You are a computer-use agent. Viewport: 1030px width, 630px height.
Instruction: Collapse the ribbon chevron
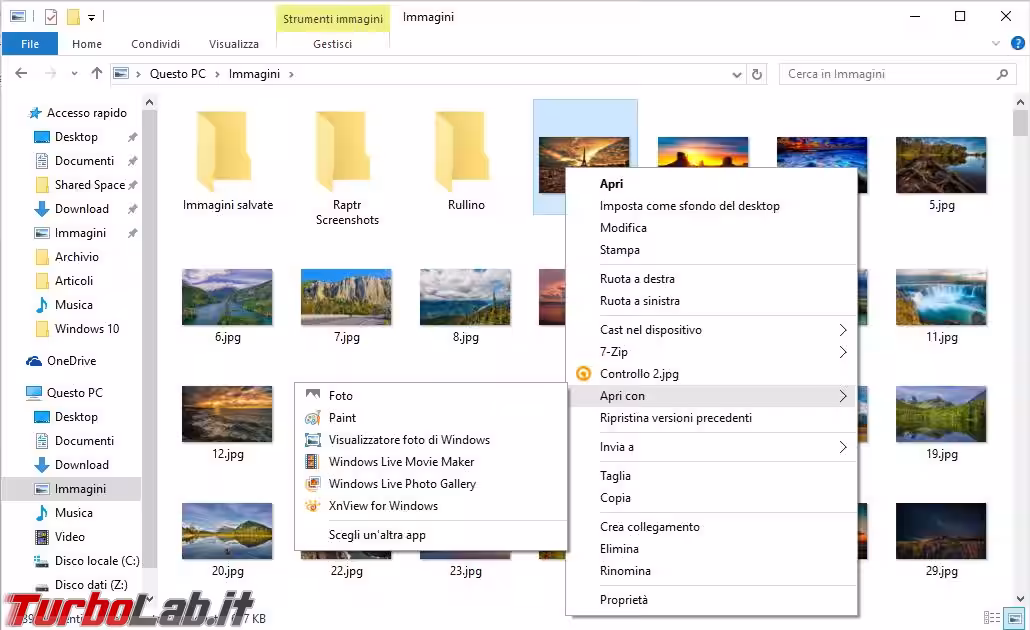(x=998, y=44)
